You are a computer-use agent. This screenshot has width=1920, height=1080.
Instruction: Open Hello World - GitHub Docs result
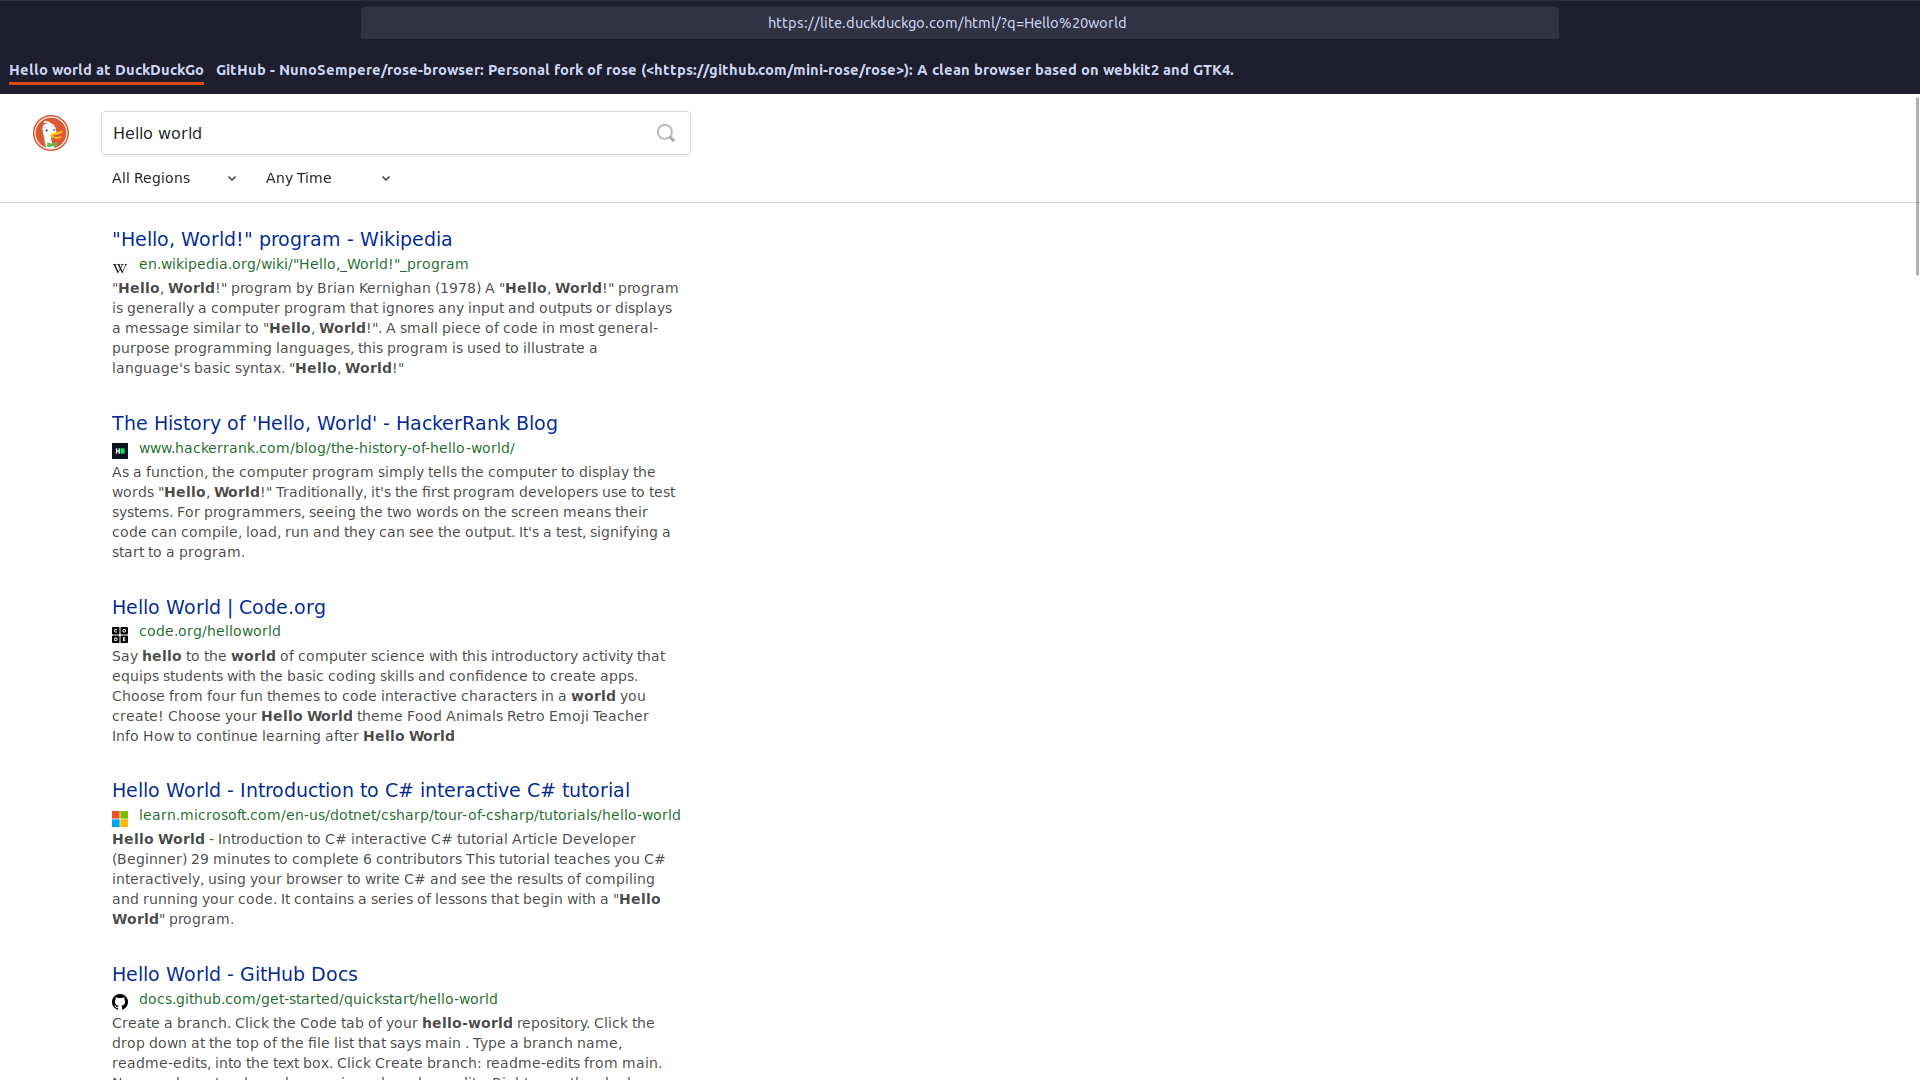(234, 974)
